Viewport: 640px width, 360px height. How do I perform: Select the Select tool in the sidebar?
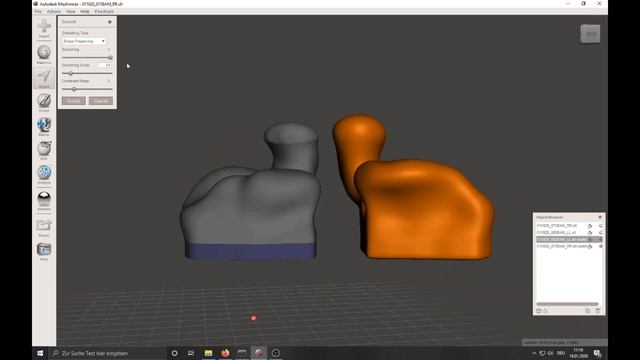(x=44, y=78)
